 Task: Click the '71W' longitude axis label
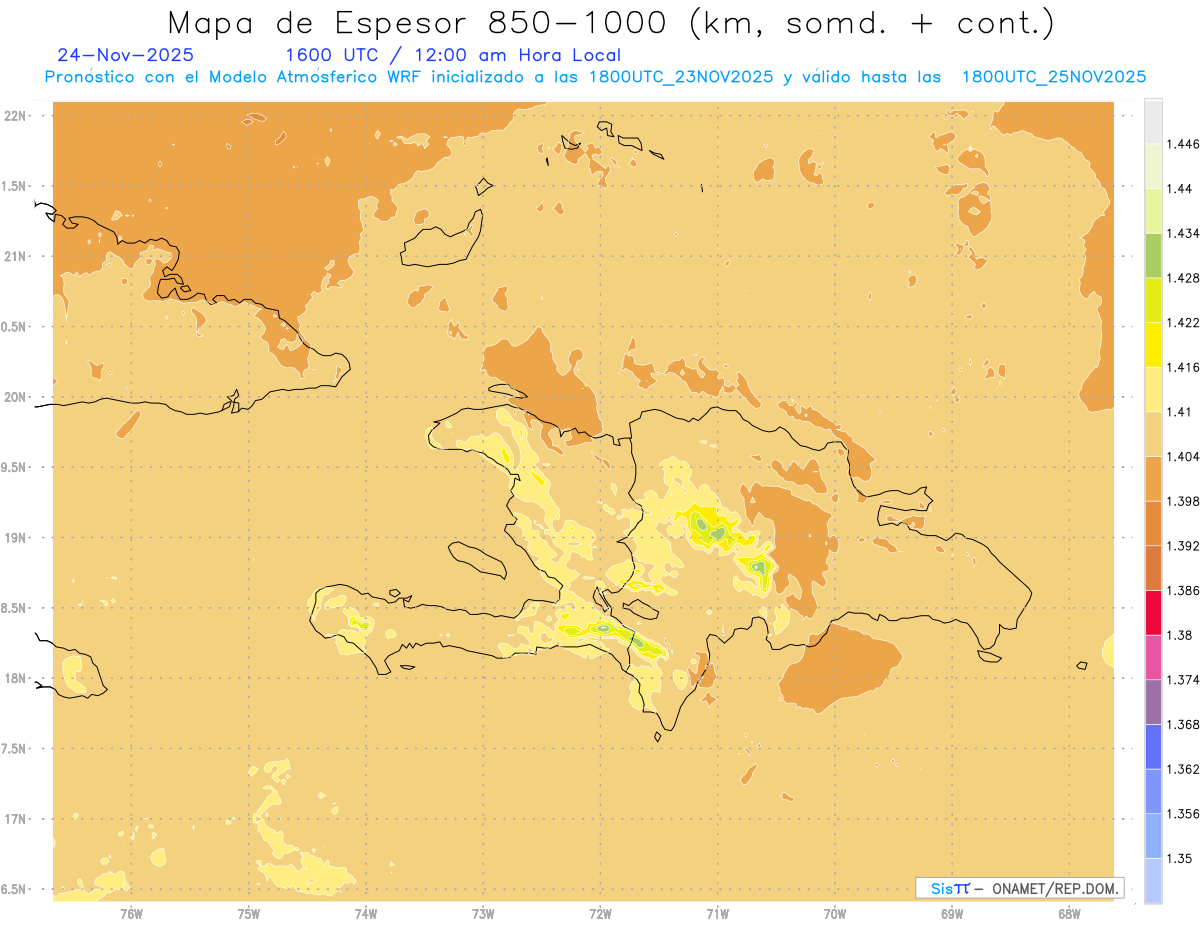click(x=717, y=914)
